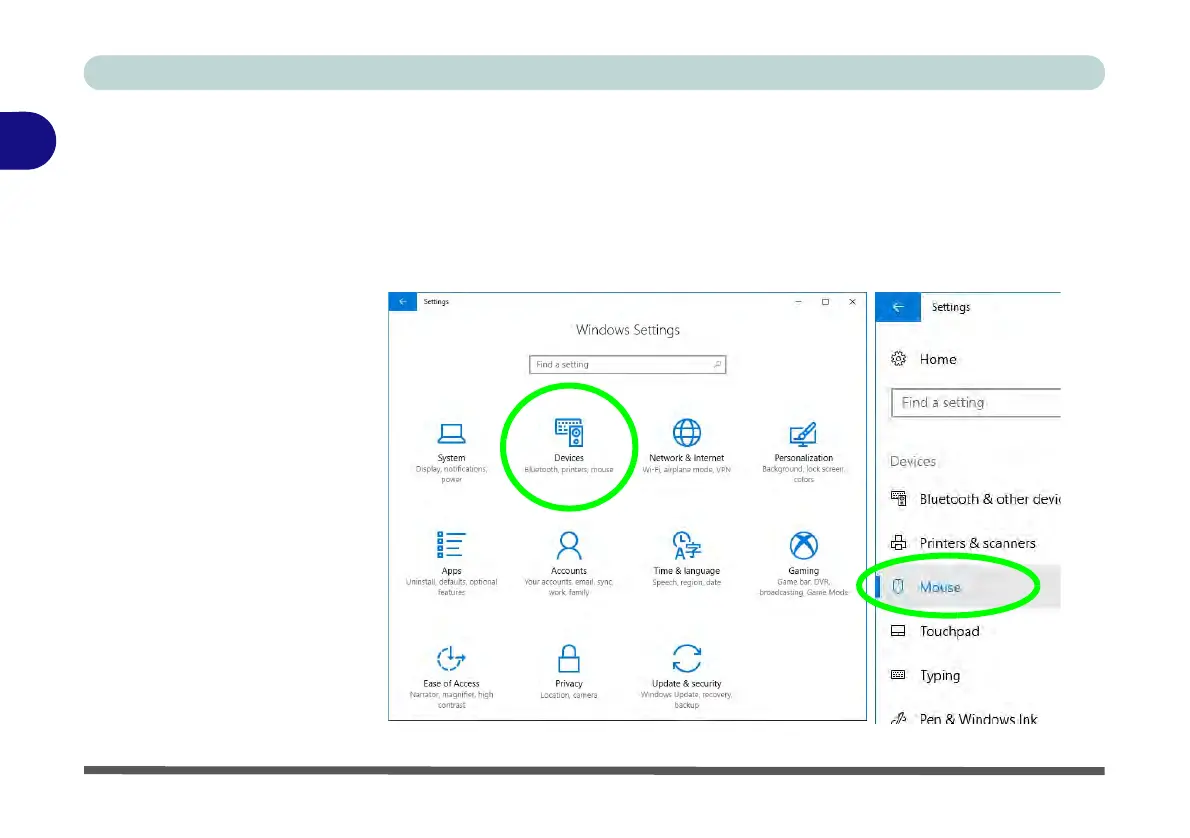Click the Touchpad icon in sidebar

899,631
